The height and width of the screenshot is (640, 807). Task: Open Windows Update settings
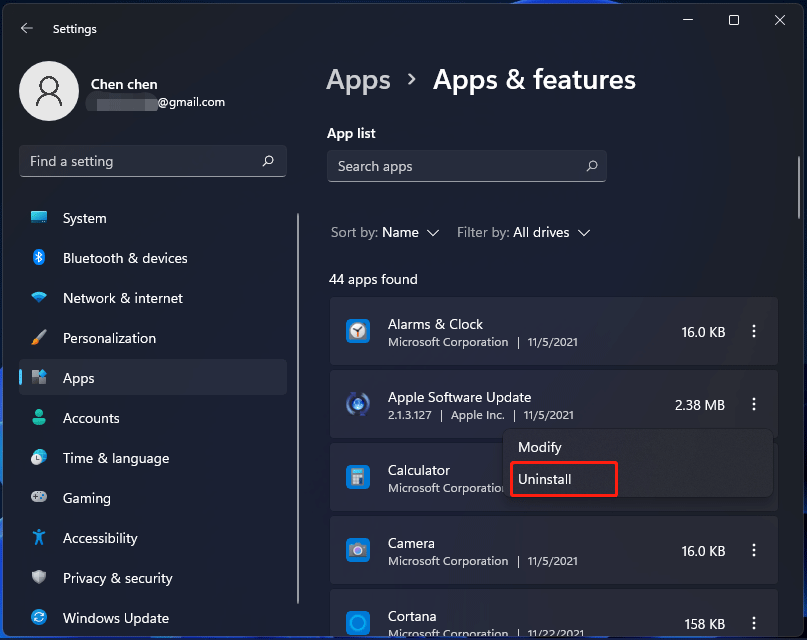pos(153,617)
